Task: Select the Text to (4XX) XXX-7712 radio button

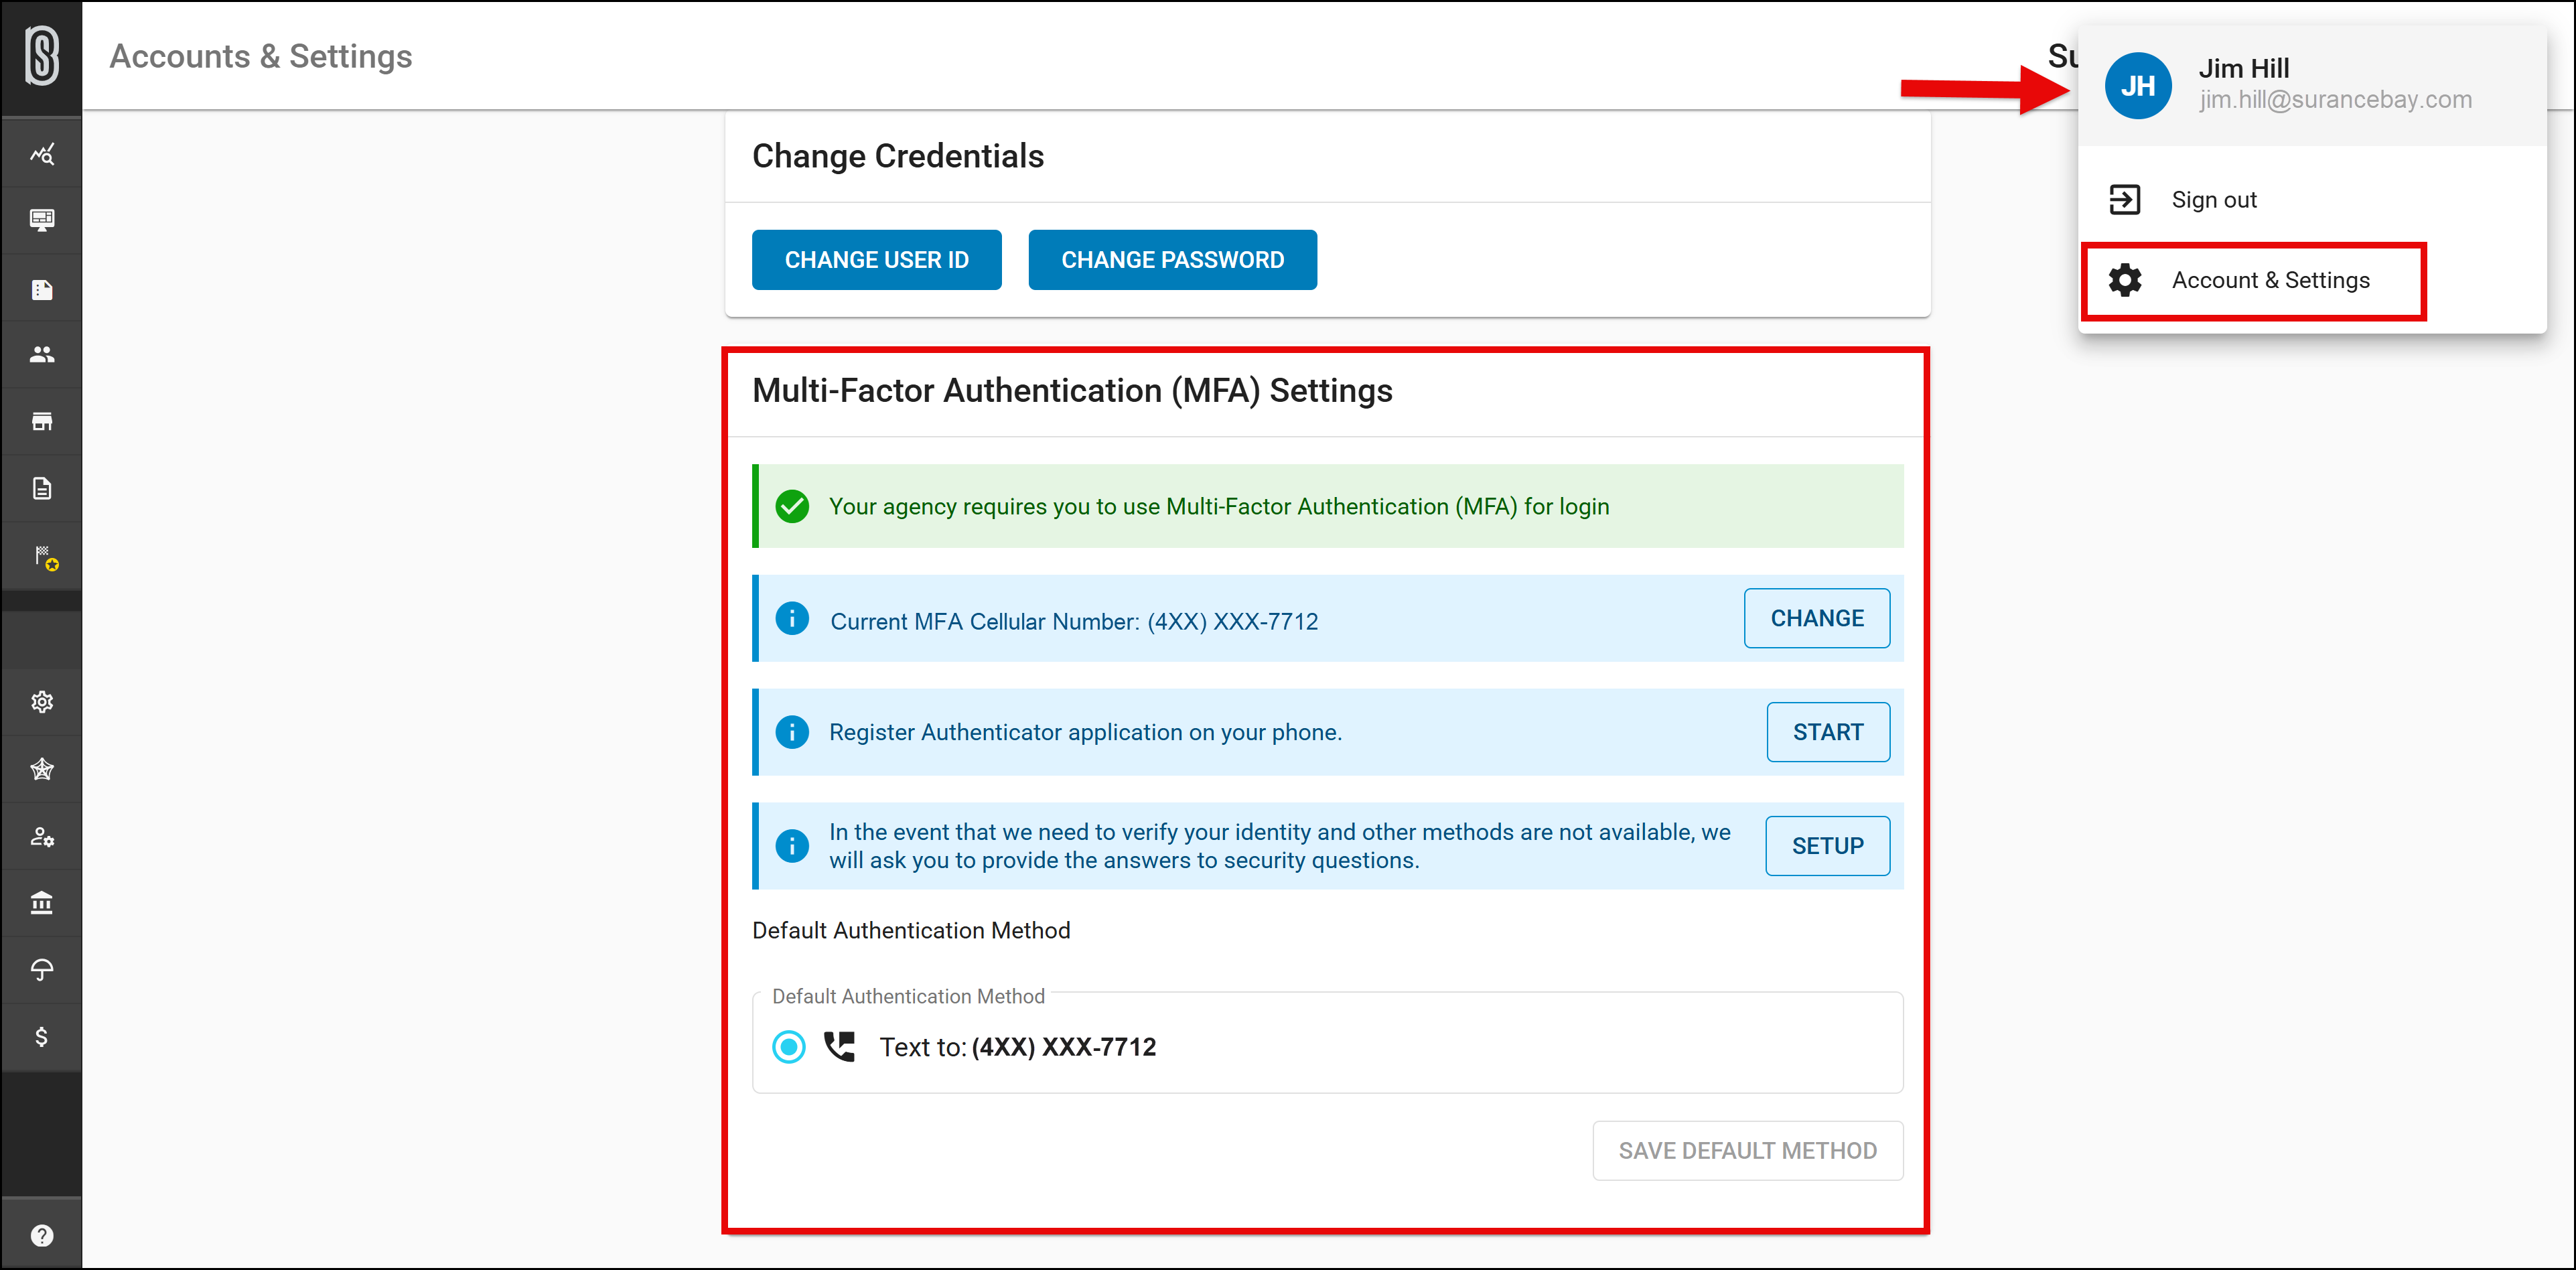Action: (x=789, y=1046)
